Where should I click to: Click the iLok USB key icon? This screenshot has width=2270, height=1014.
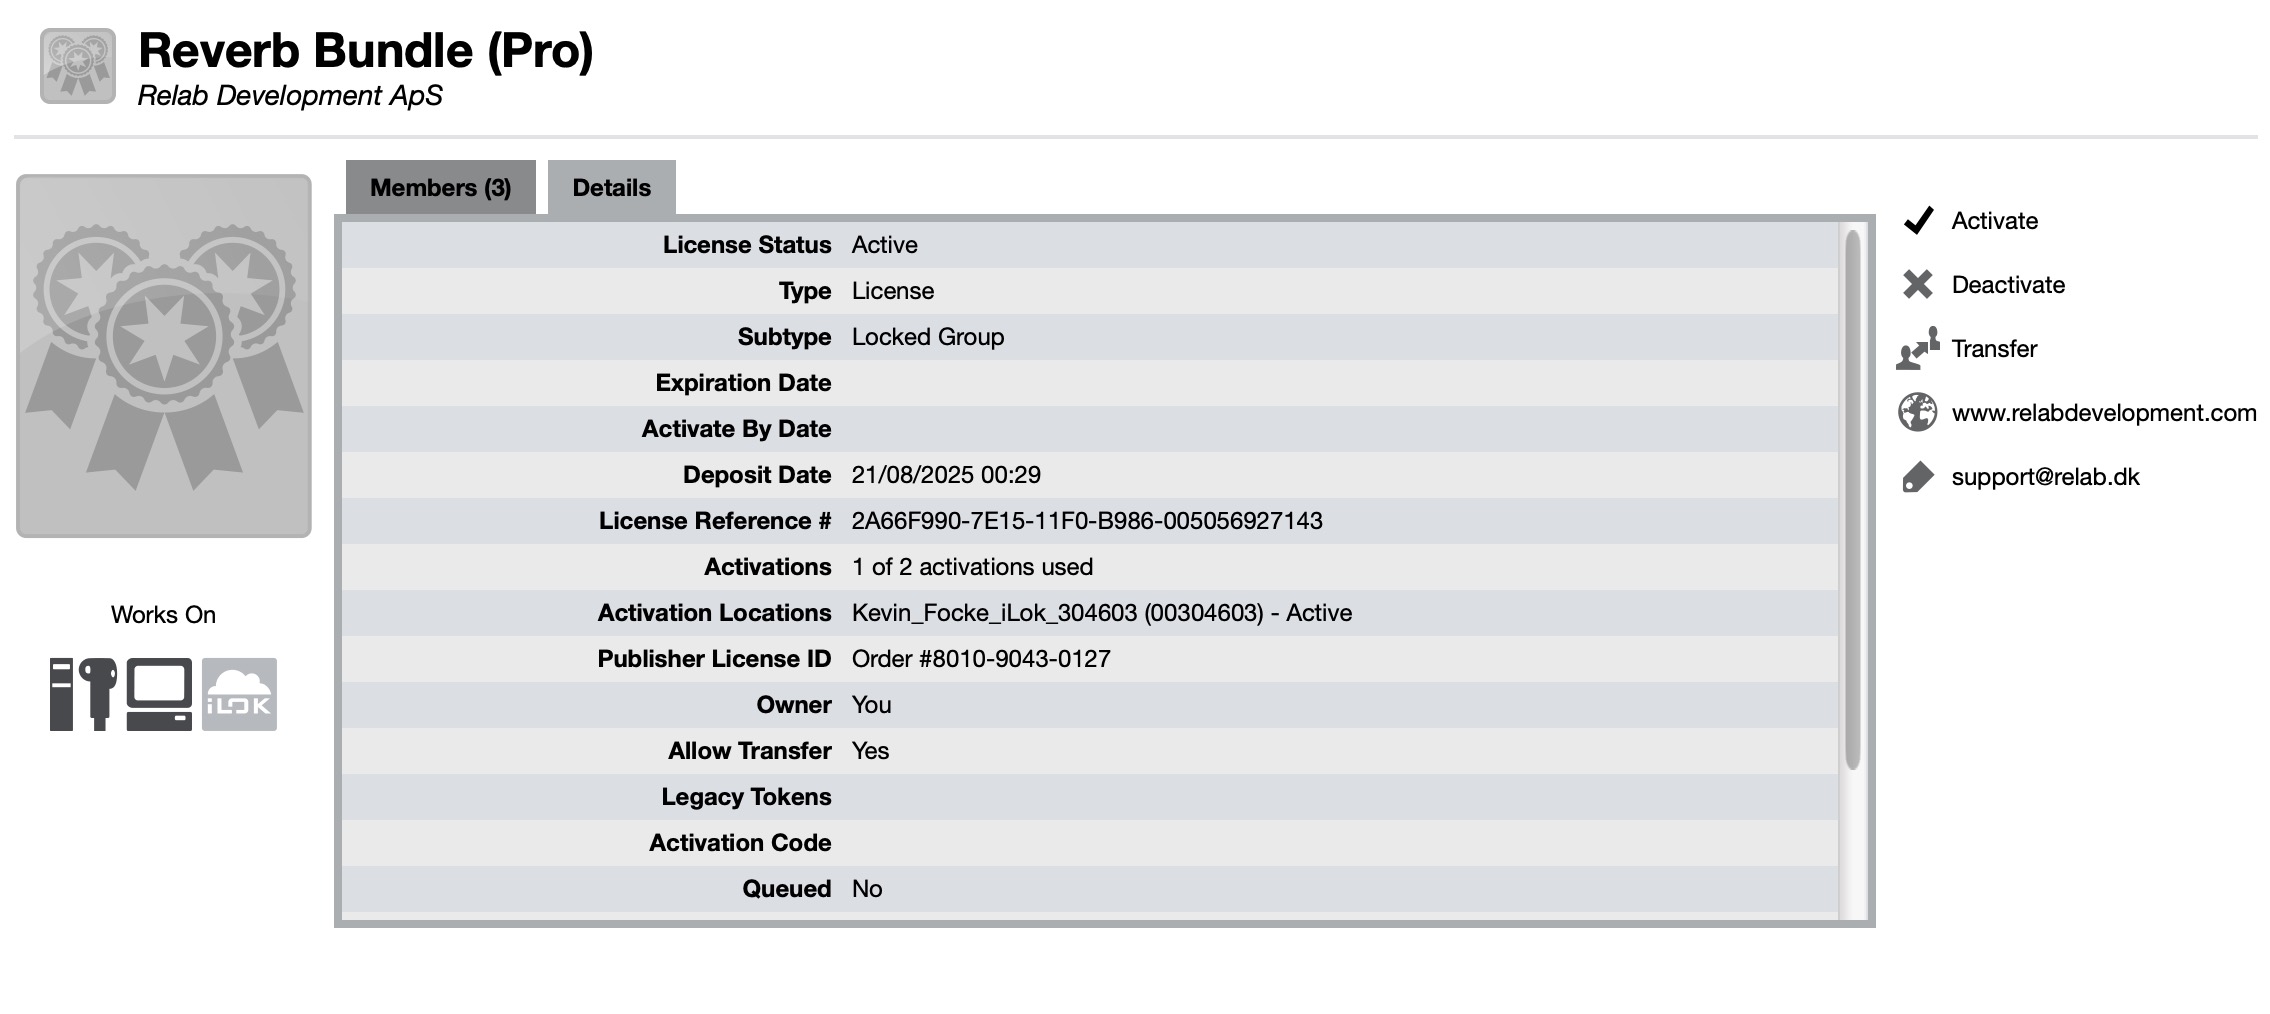[98, 694]
